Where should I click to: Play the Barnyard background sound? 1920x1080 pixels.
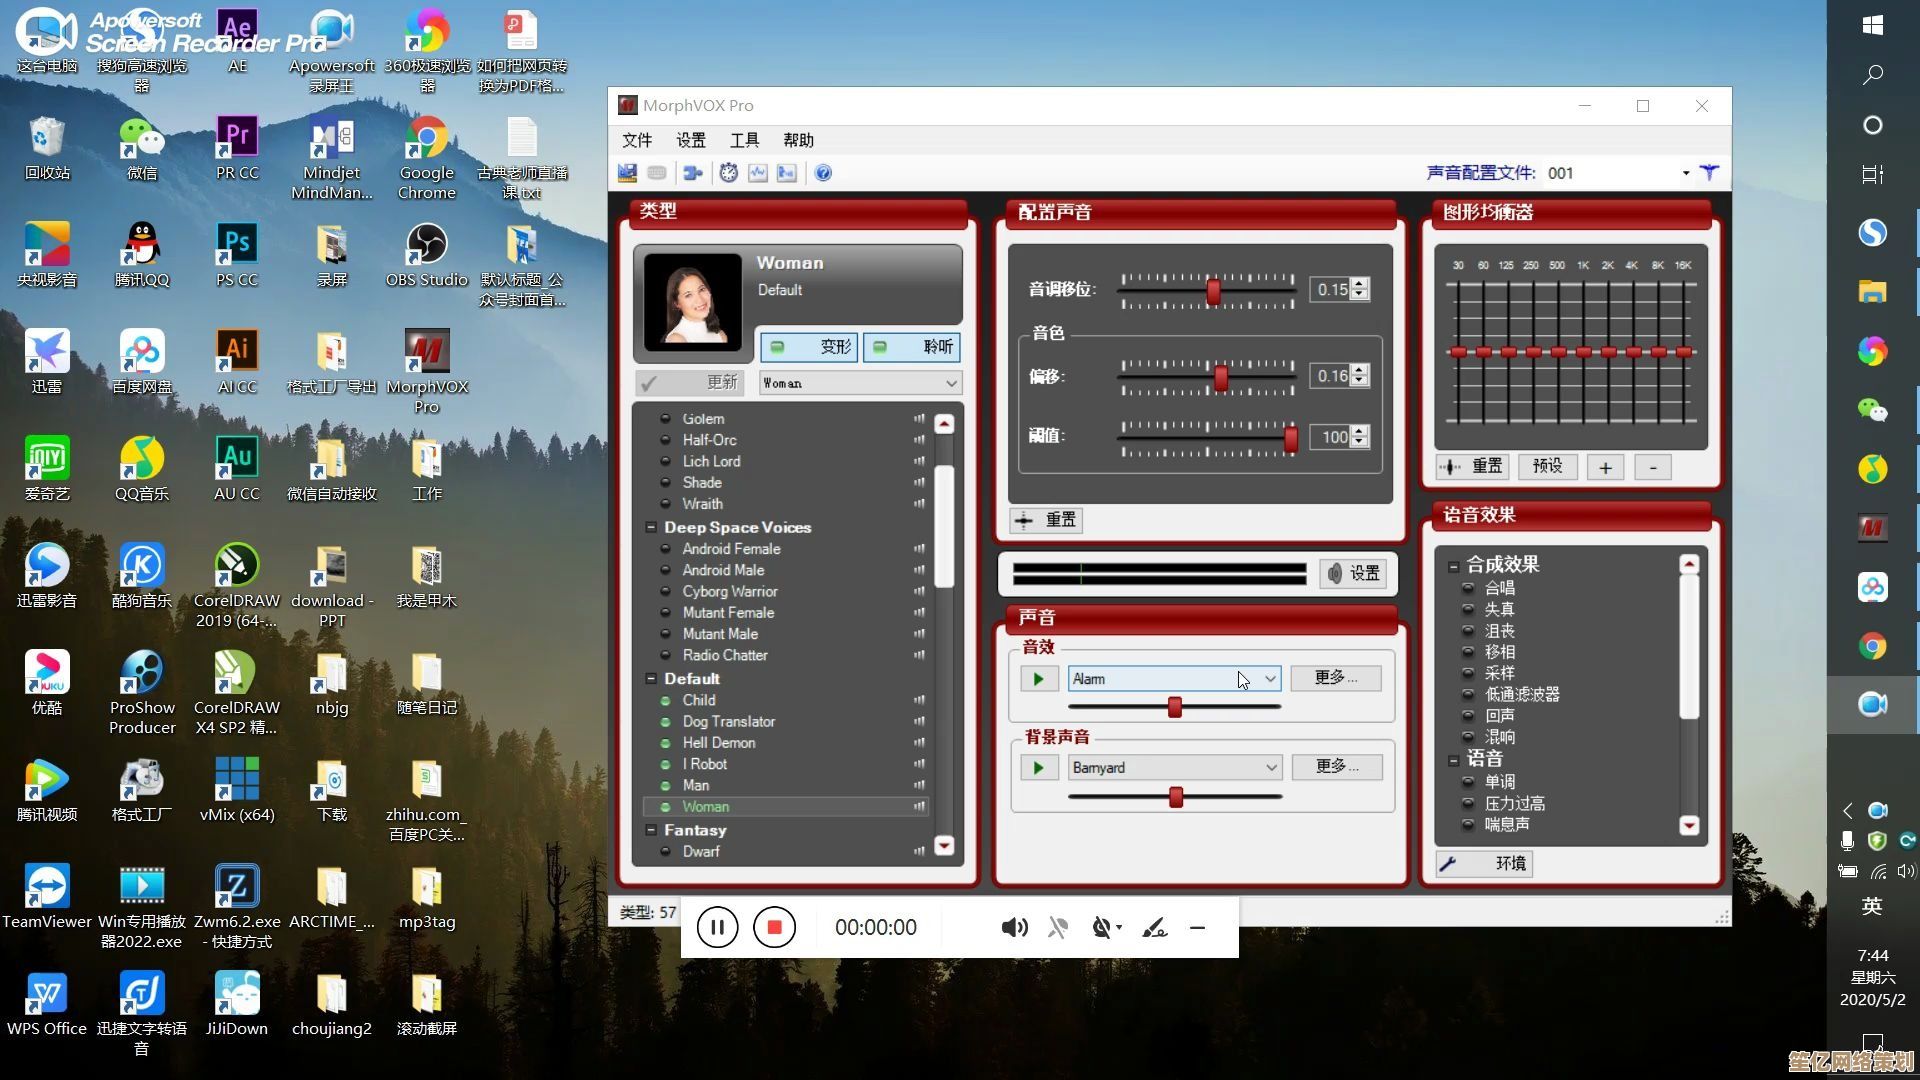[1038, 768]
